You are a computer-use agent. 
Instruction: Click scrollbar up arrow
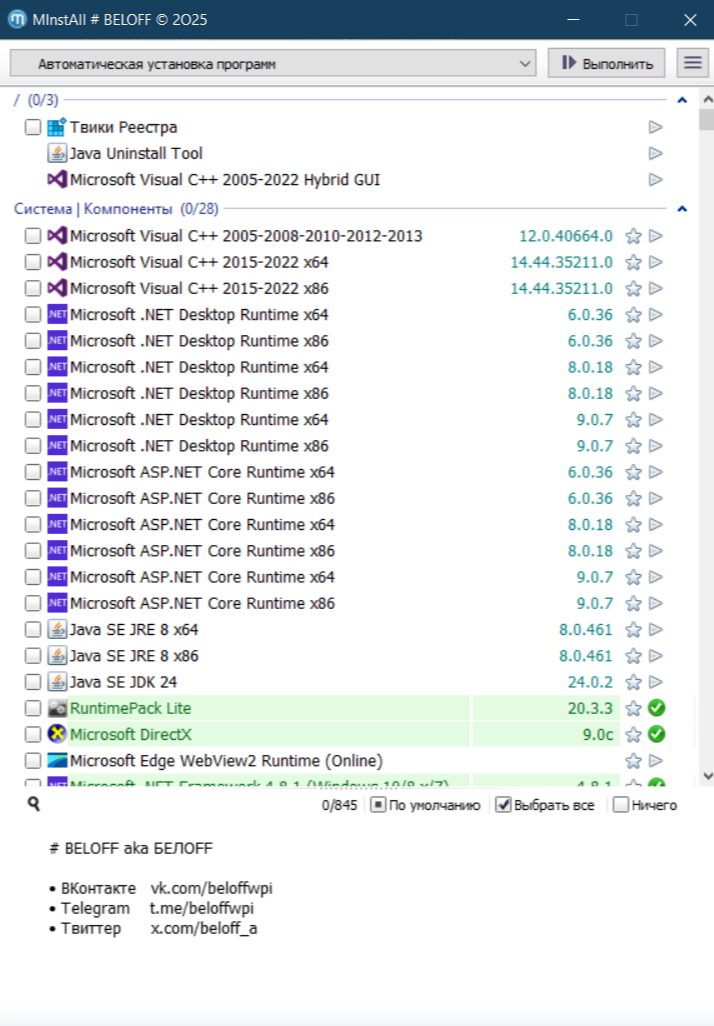[x=707, y=99]
